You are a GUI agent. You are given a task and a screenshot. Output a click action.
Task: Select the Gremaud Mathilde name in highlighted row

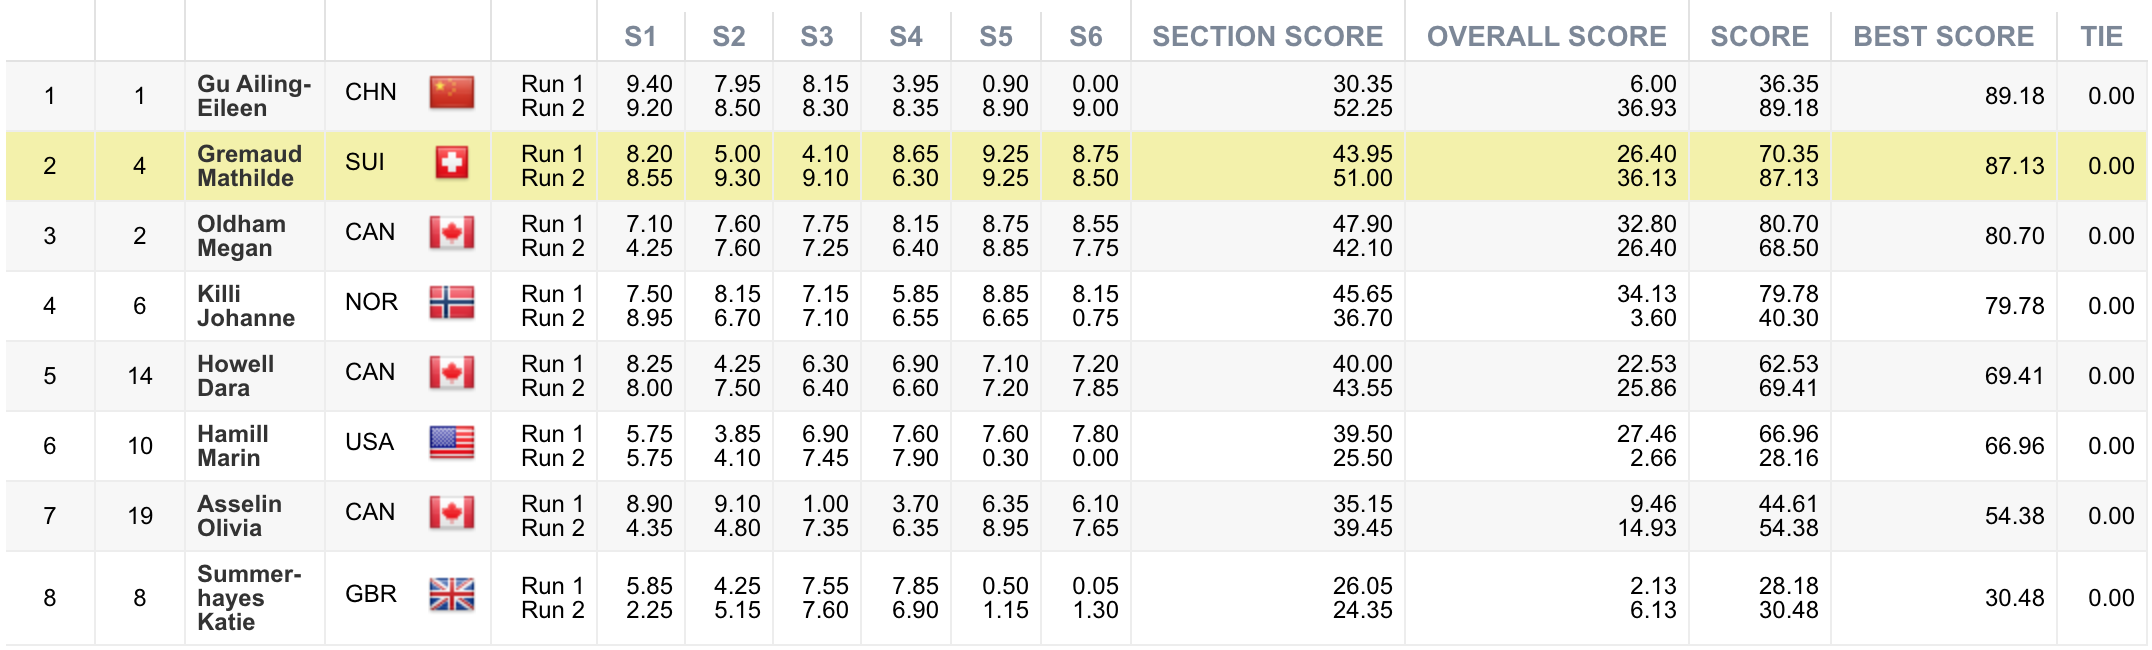point(249,166)
